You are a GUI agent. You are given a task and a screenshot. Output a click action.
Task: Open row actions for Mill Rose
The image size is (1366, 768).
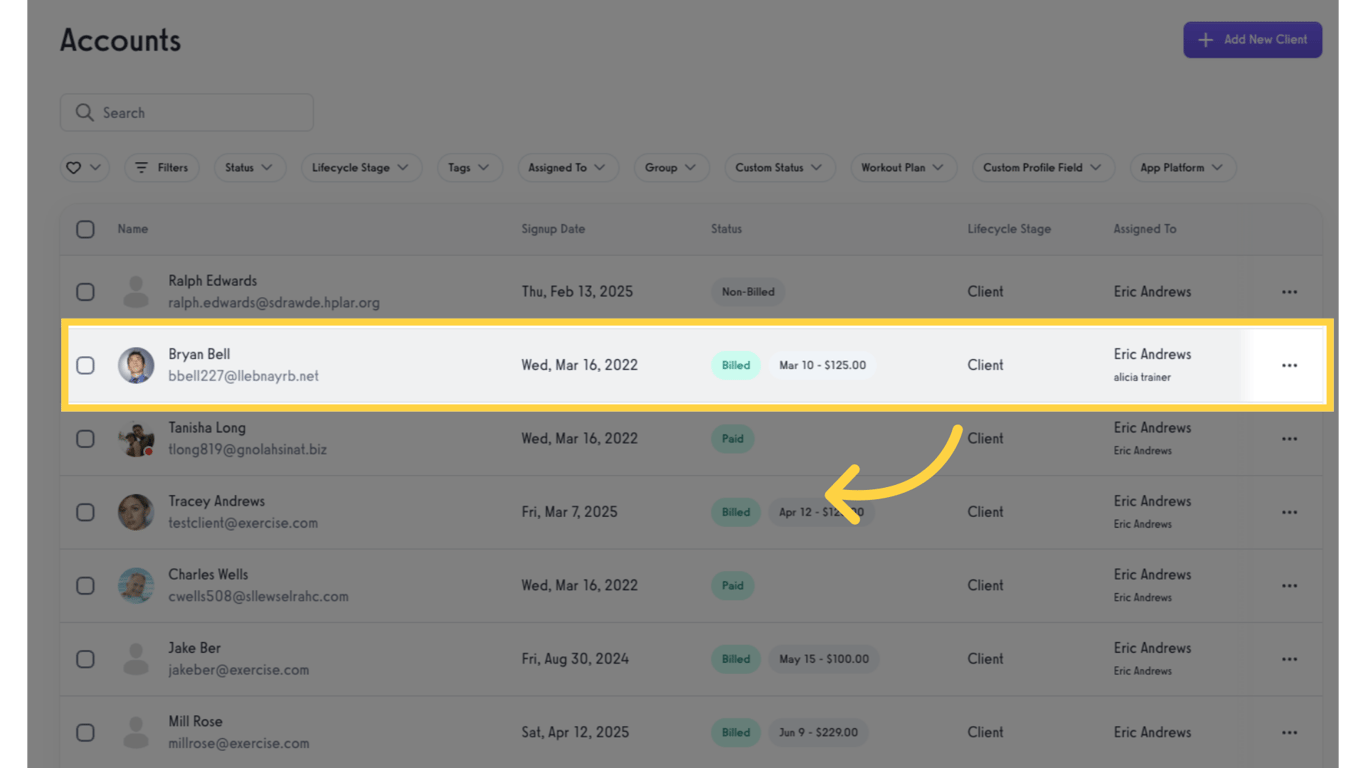coord(1289,732)
